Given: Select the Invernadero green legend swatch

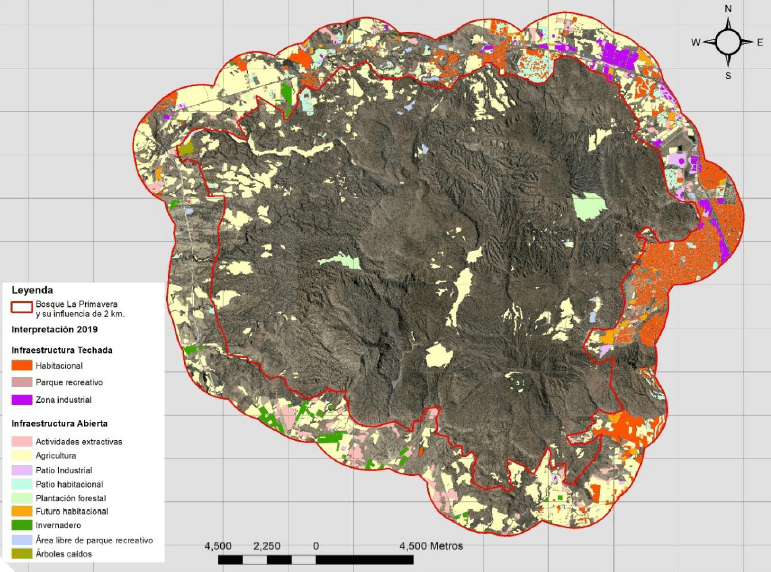Looking at the screenshot, I should (20, 525).
